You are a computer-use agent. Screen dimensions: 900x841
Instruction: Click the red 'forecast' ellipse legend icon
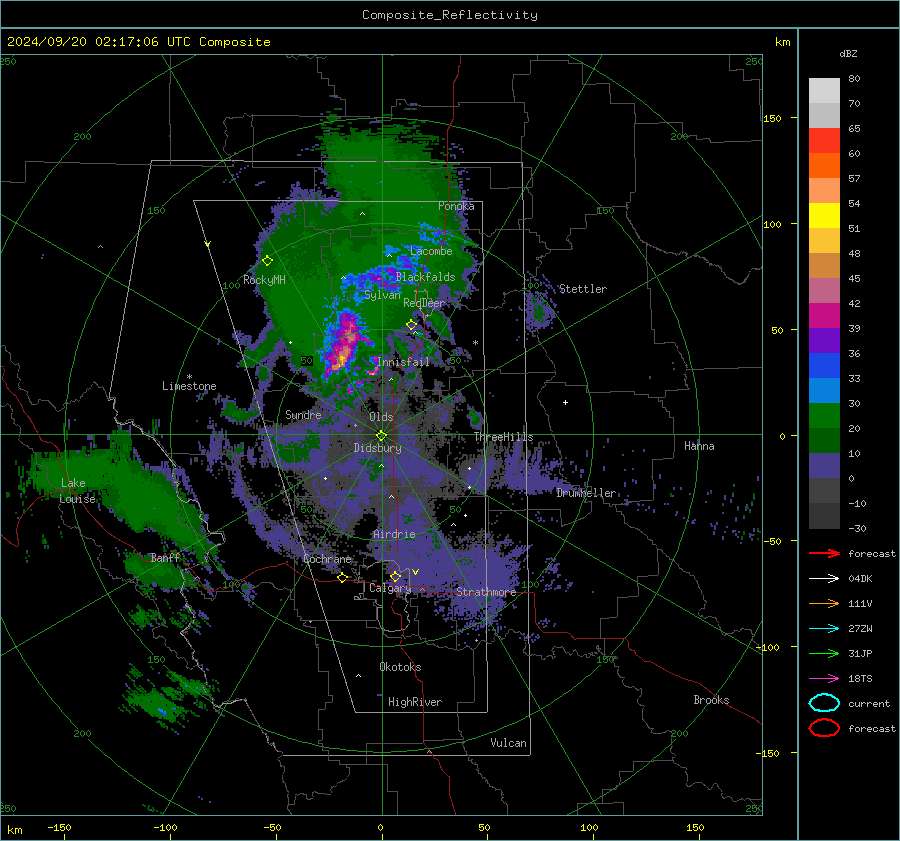pyautogui.click(x=824, y=728)
